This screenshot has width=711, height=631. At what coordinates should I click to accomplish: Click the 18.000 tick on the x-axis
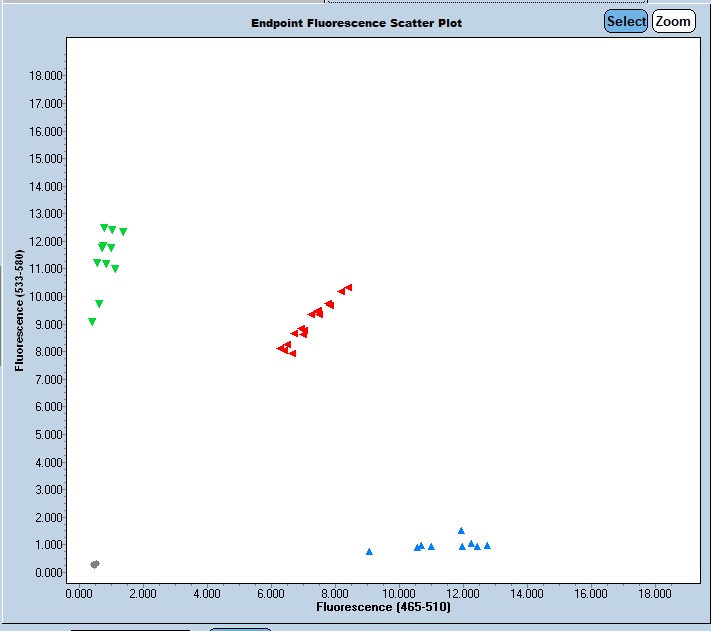pyautogui.click(x=655, y=593)
